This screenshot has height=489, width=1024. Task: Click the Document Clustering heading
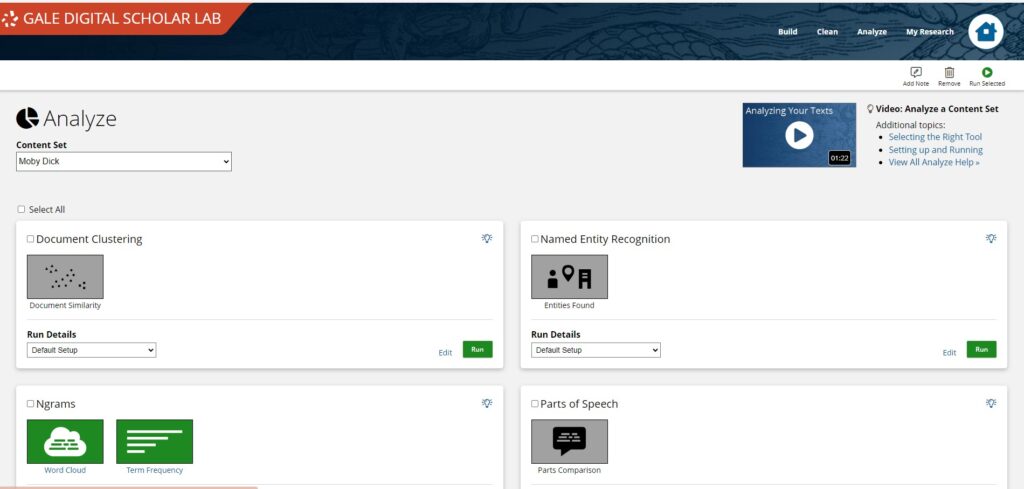coord(89,239)
